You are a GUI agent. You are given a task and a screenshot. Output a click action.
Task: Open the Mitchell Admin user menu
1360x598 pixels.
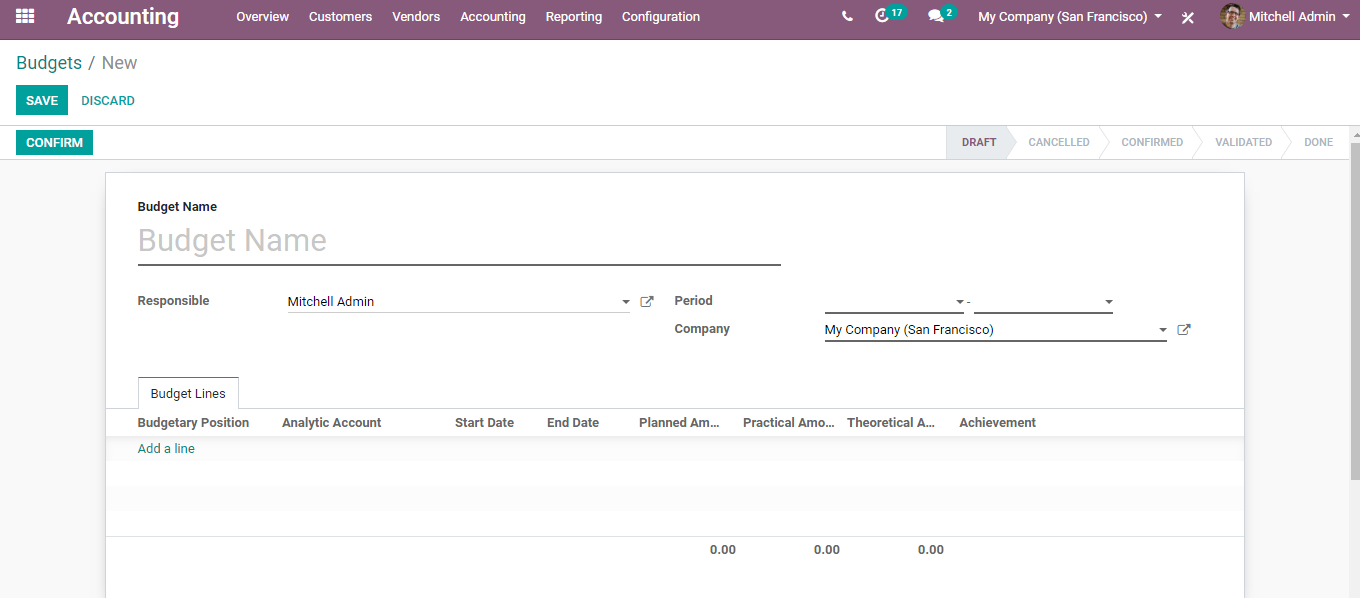[x=1284, y=17]
